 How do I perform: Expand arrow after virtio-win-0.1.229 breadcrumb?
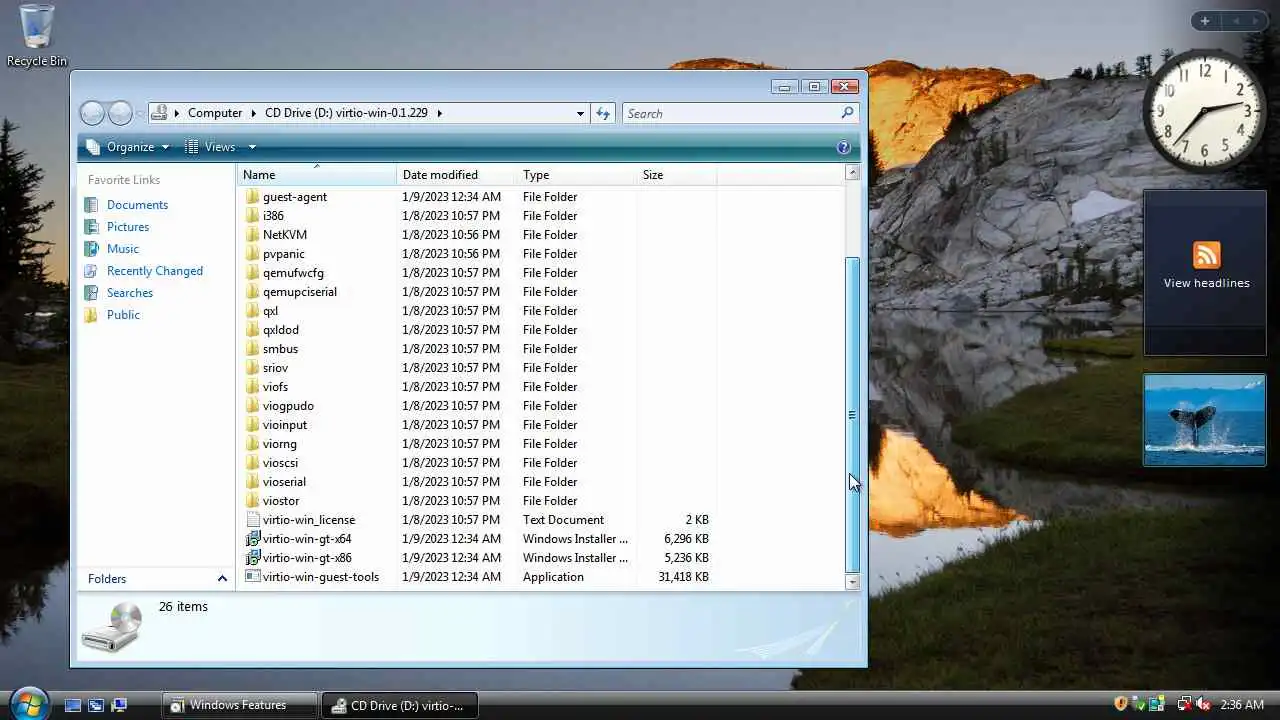point(439,113)
